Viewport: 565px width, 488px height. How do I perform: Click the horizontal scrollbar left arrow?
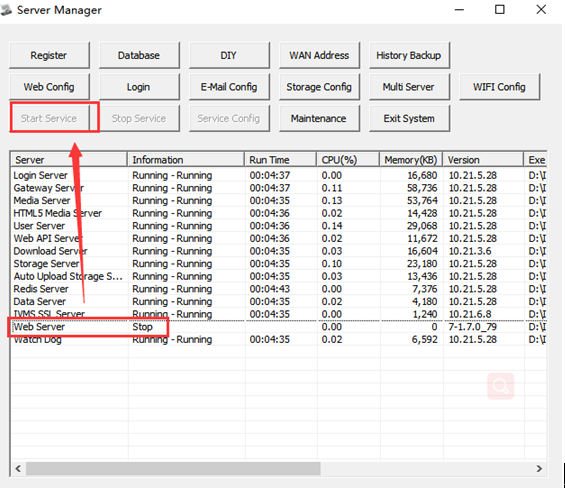point(18,469)
